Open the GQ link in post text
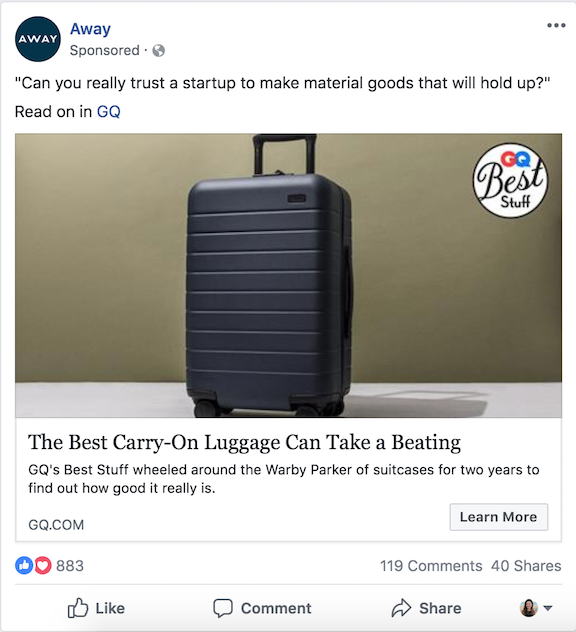The width and height of the screenshot is (576, 632). (108, 112)
